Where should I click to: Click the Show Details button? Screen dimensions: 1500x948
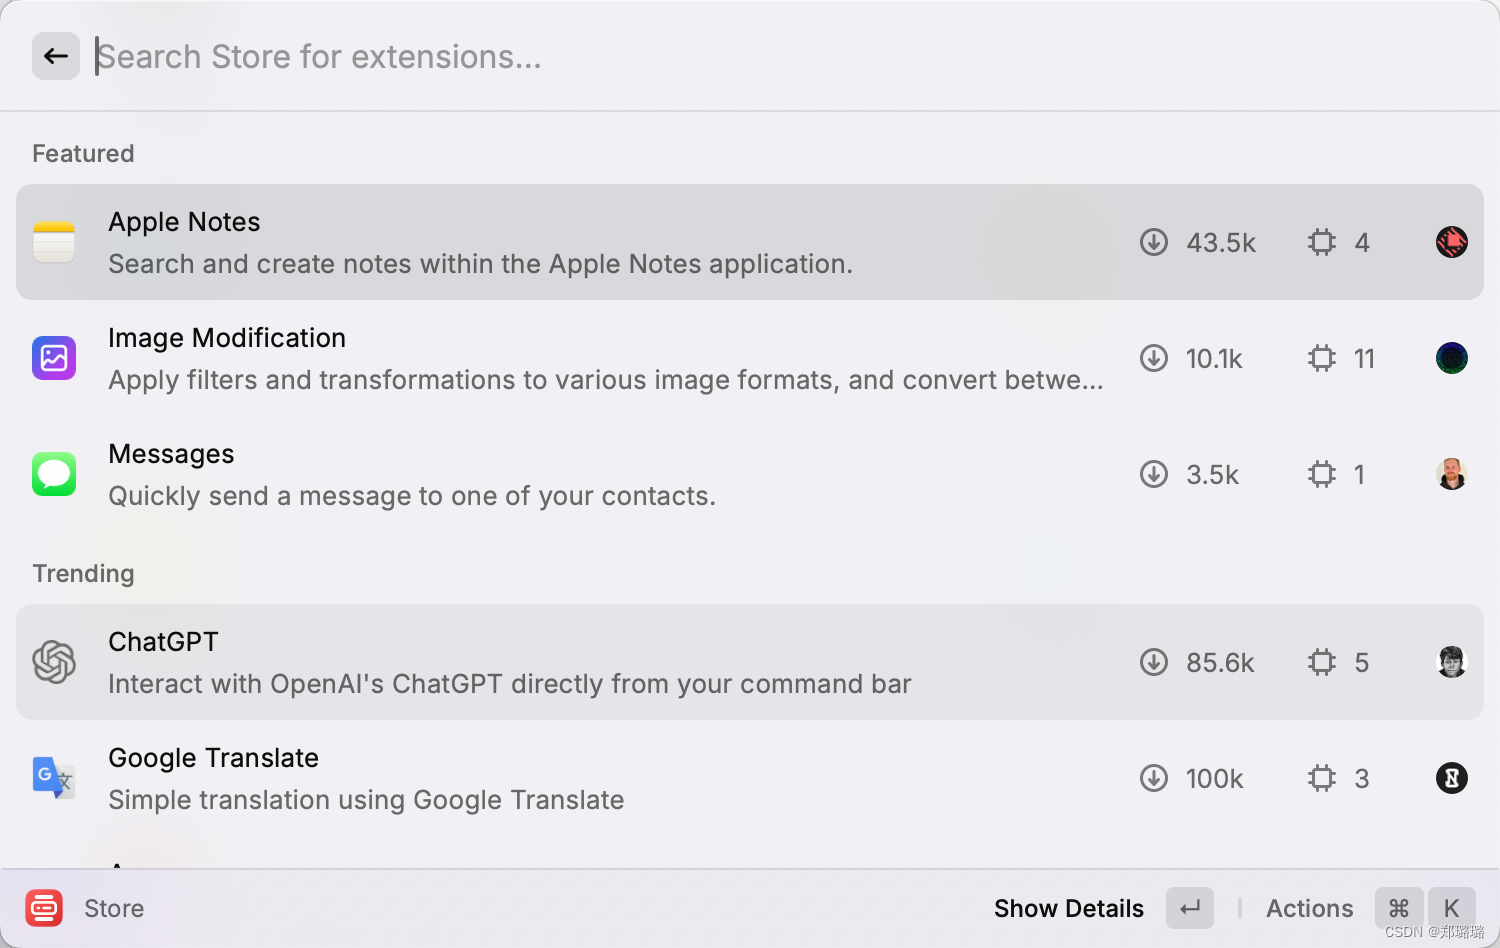1069,908
